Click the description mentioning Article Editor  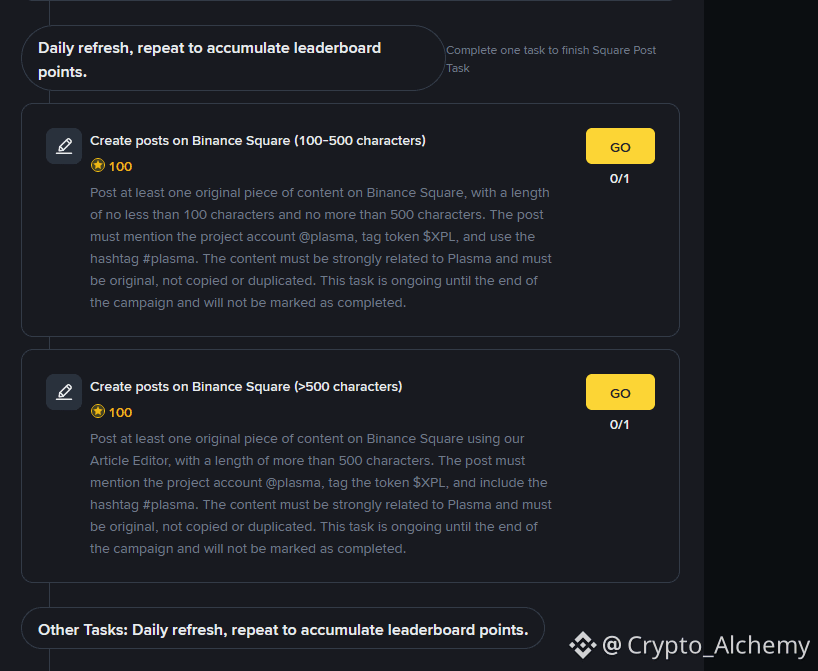coord(320,493)
